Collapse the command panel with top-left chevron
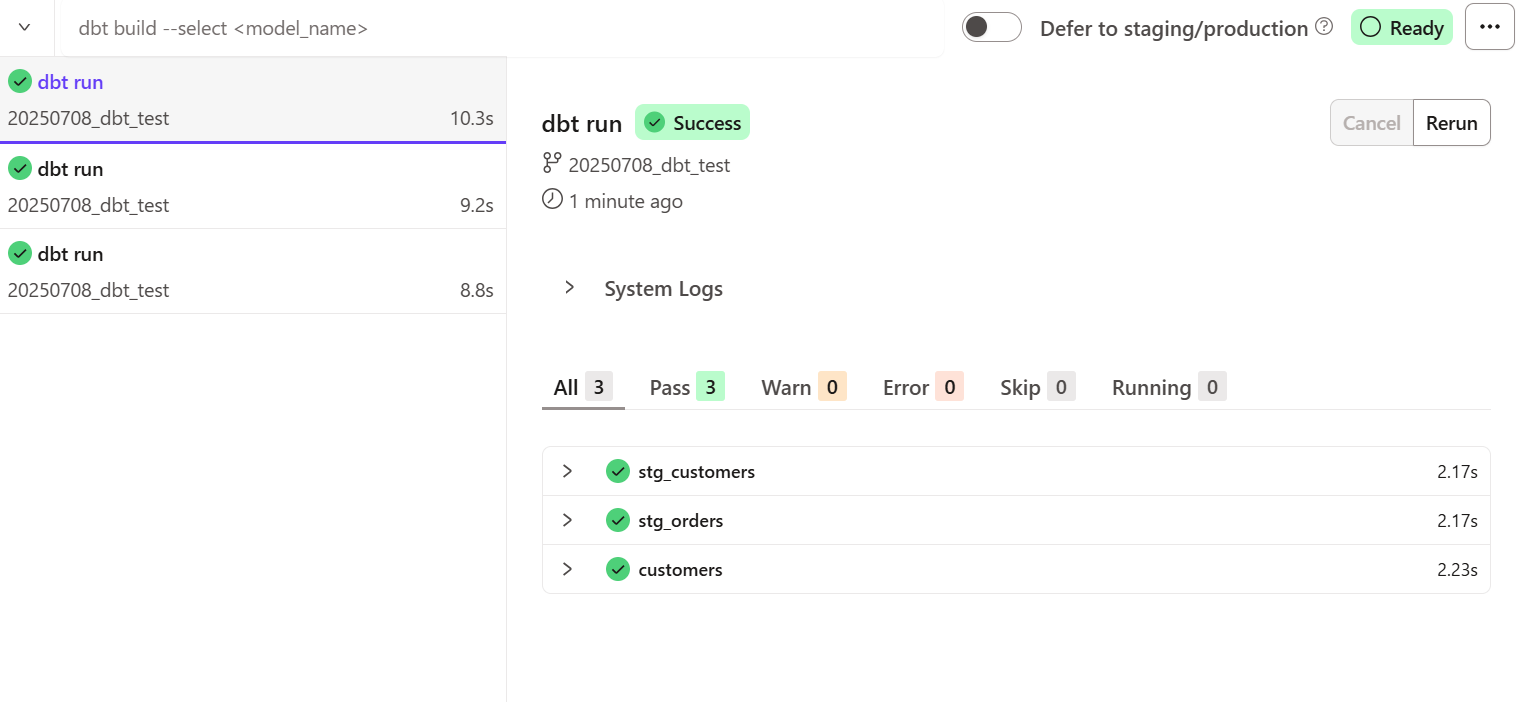 (25, 27)
